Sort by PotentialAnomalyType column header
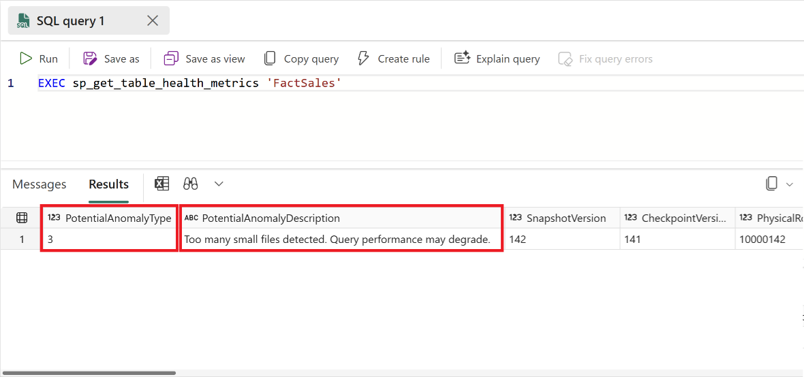 (x=109, y=218)
